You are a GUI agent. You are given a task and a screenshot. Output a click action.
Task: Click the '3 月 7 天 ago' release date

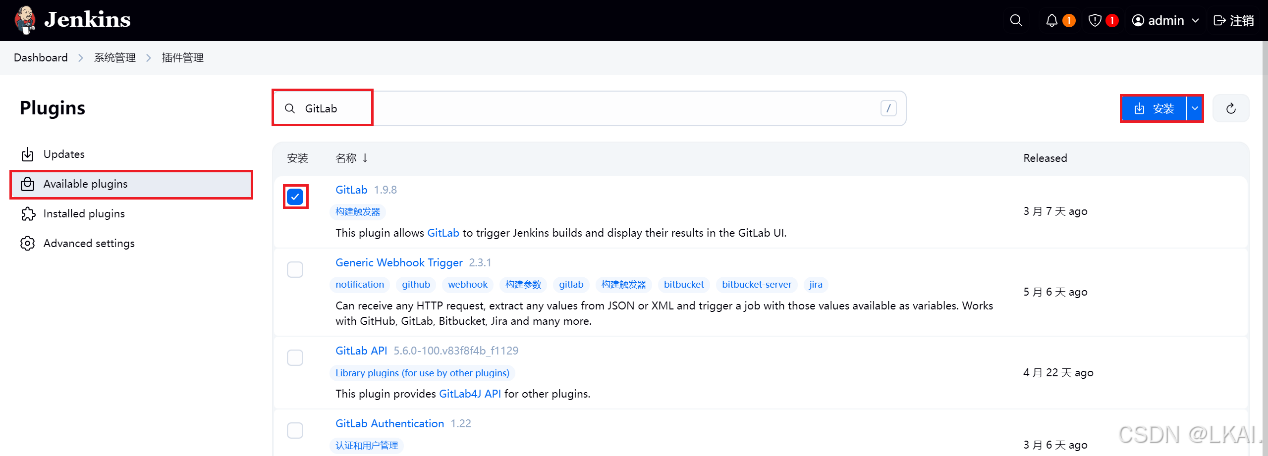[x=1055, y=211]
